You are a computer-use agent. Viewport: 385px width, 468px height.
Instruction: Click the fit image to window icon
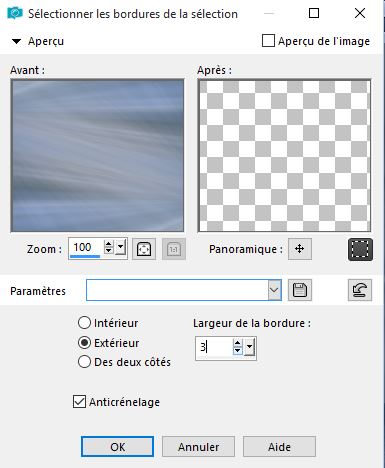tap(144, 249)
